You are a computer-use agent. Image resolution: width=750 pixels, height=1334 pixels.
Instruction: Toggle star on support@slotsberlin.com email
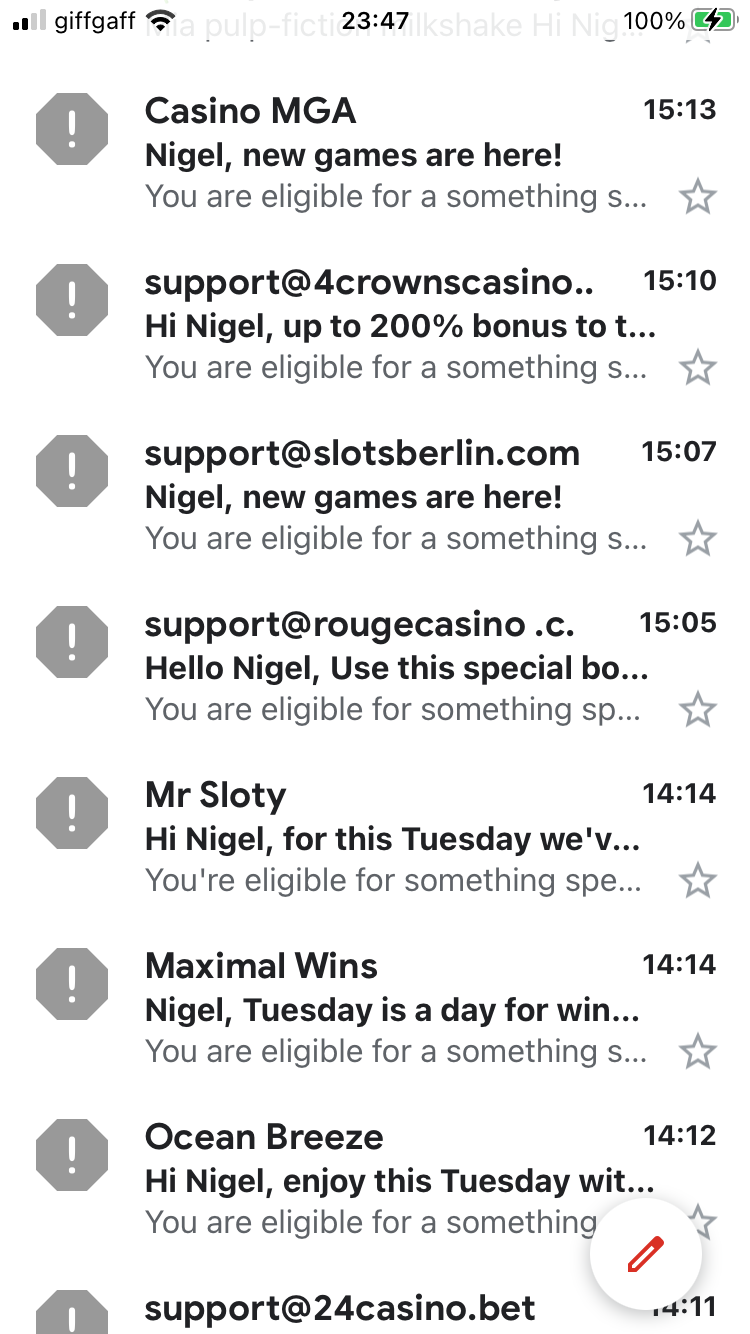click(697, 539)
